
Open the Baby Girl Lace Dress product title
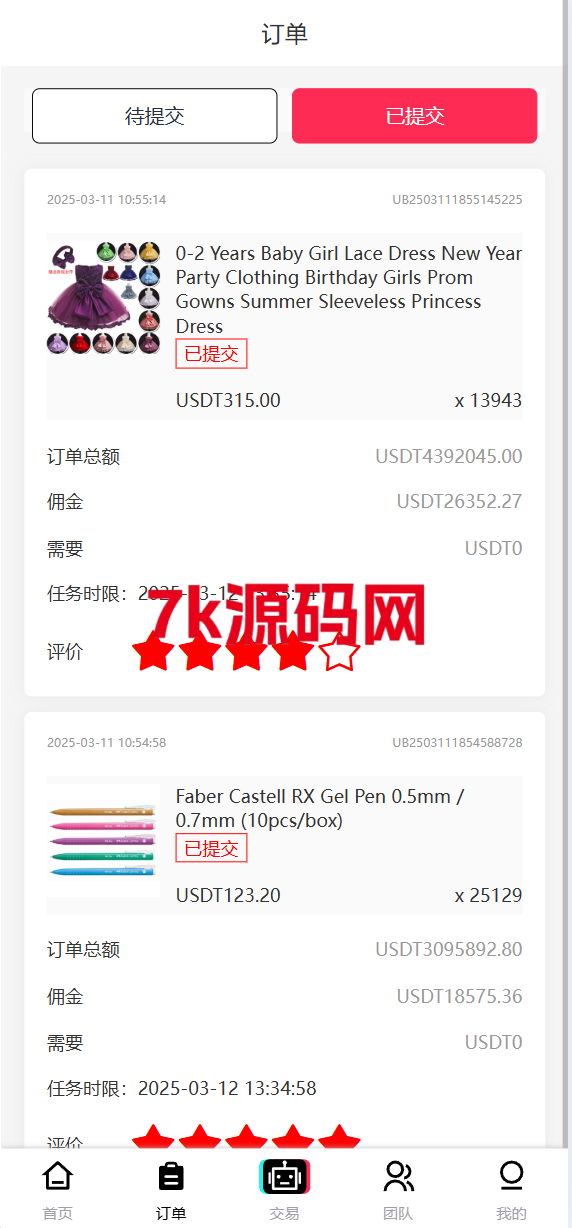pos(349,290)
